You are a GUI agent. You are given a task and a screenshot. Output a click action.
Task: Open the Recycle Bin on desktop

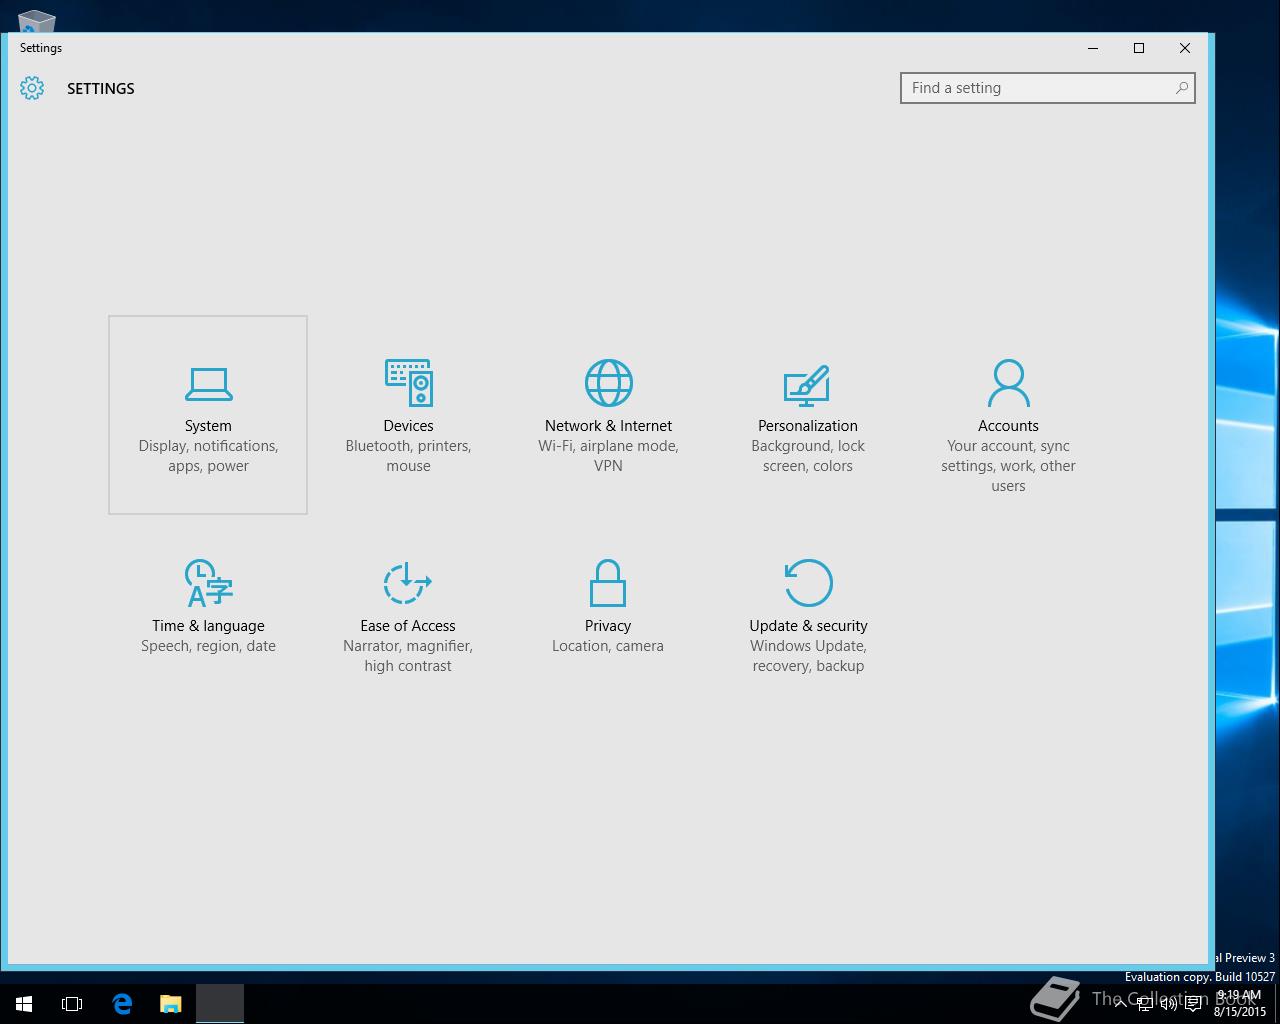point(37,20)
